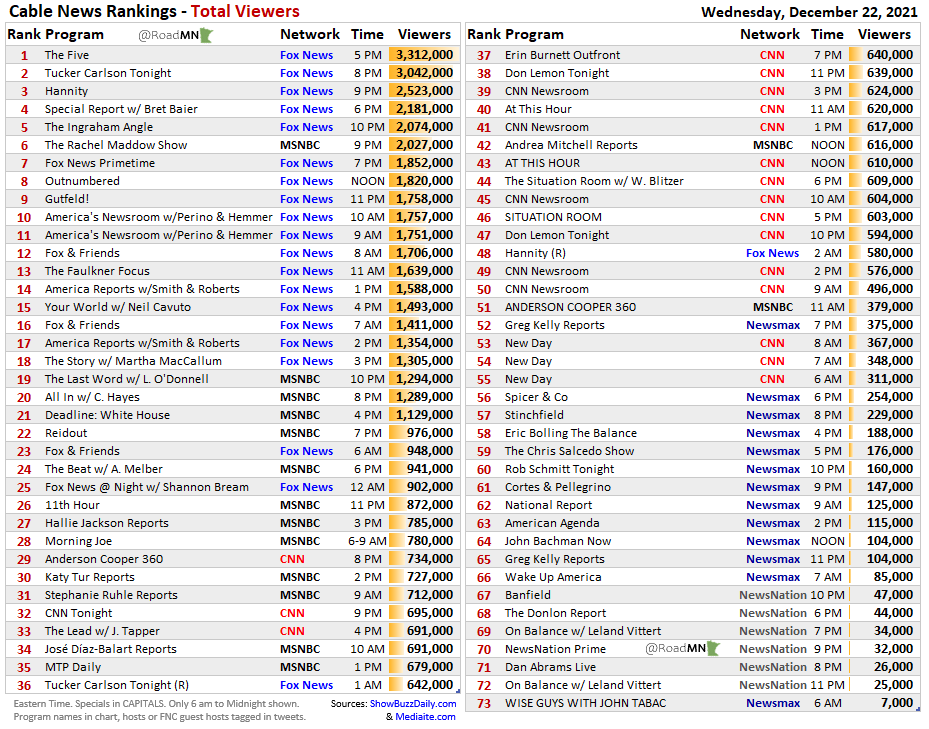
Task: Click the Minnesota icon next to @RoadMN on NewsNation Prime row
Action: (711, 648)
